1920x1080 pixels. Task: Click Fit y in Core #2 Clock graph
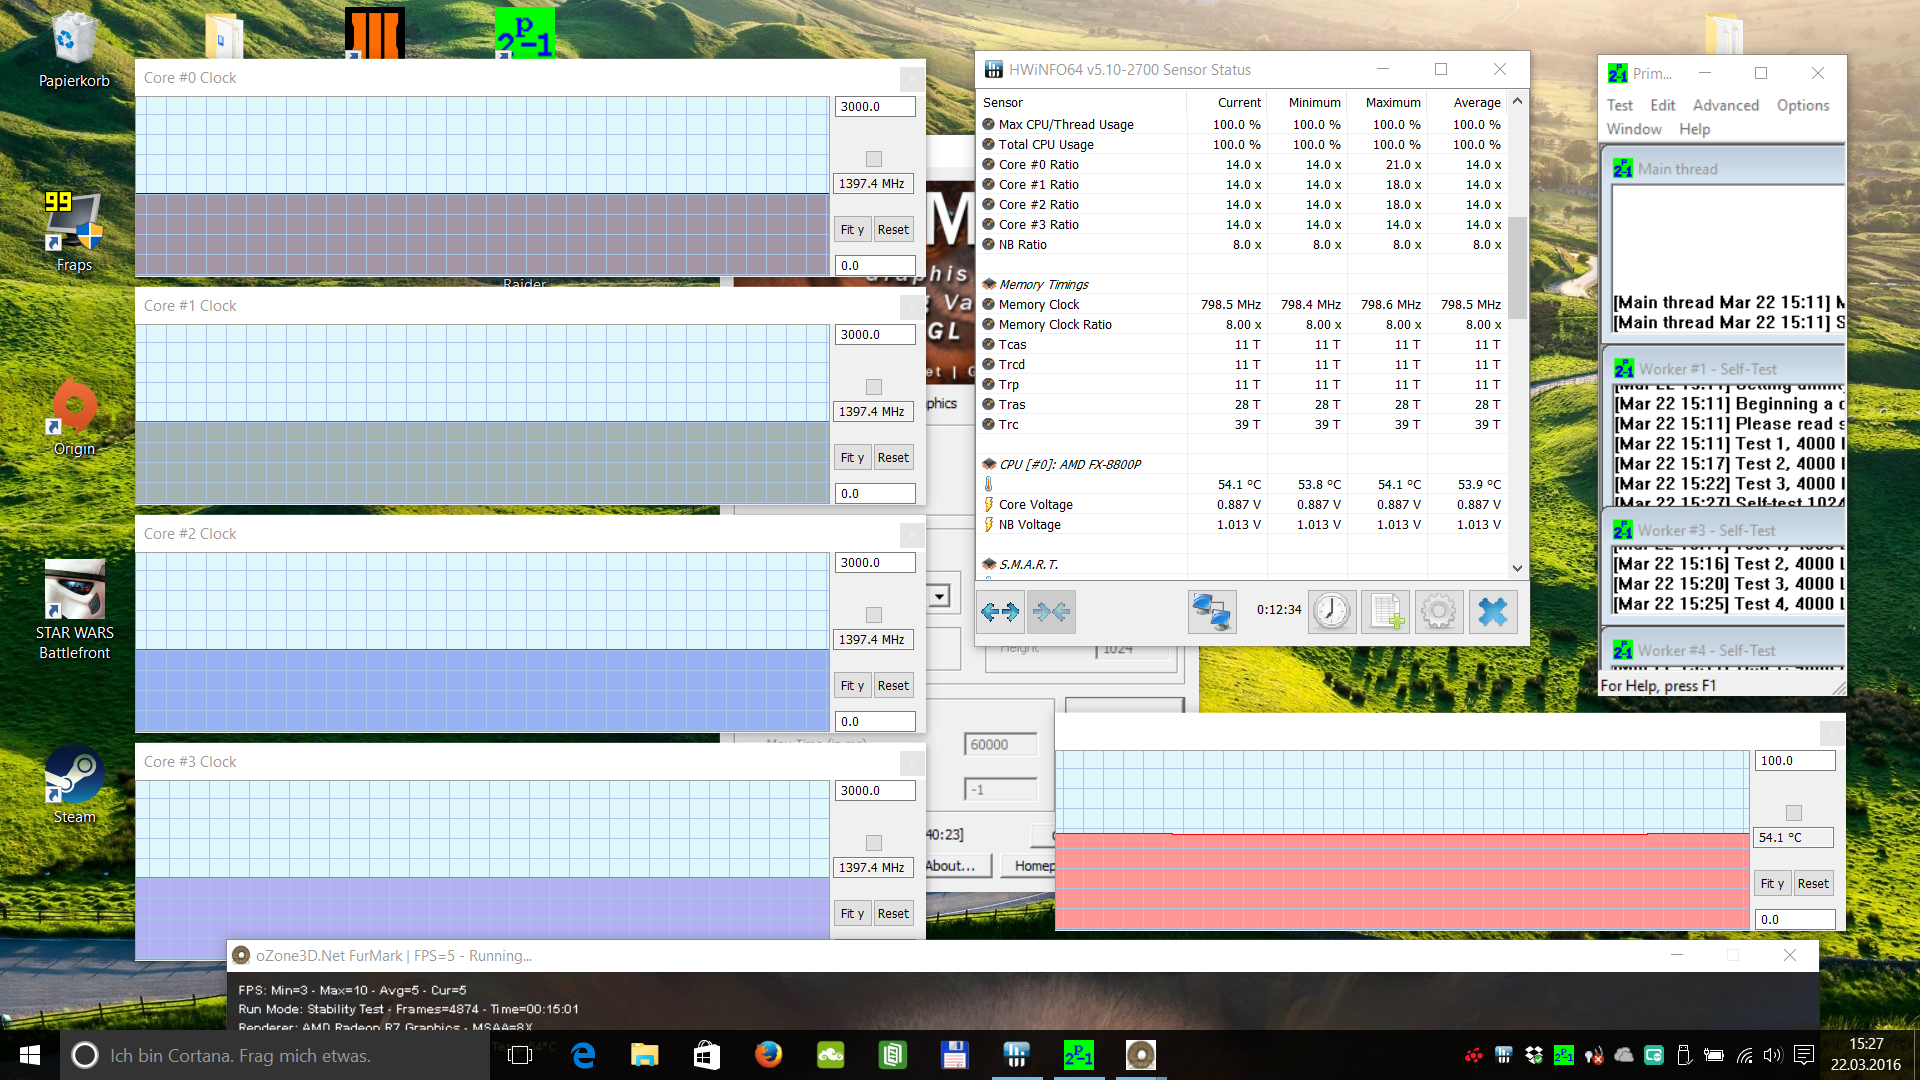tap(852, 686)
